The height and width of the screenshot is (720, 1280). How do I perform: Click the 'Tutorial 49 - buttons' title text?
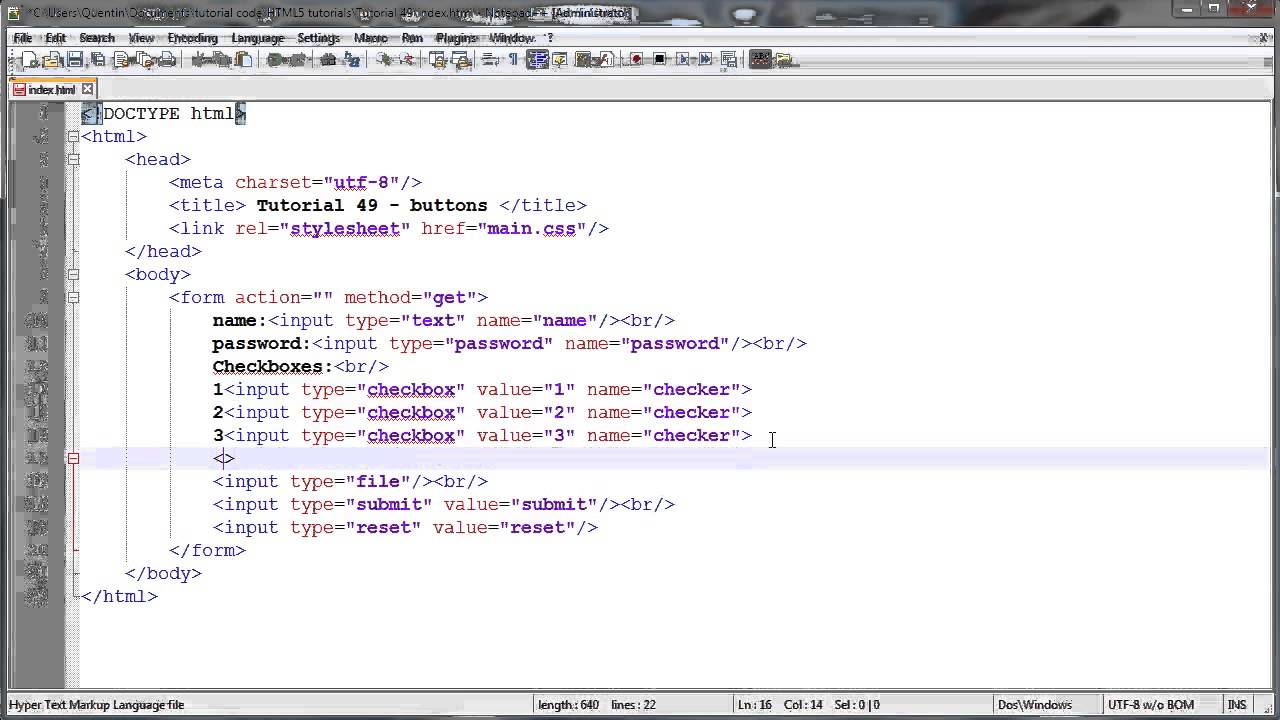tap(372, 205)
